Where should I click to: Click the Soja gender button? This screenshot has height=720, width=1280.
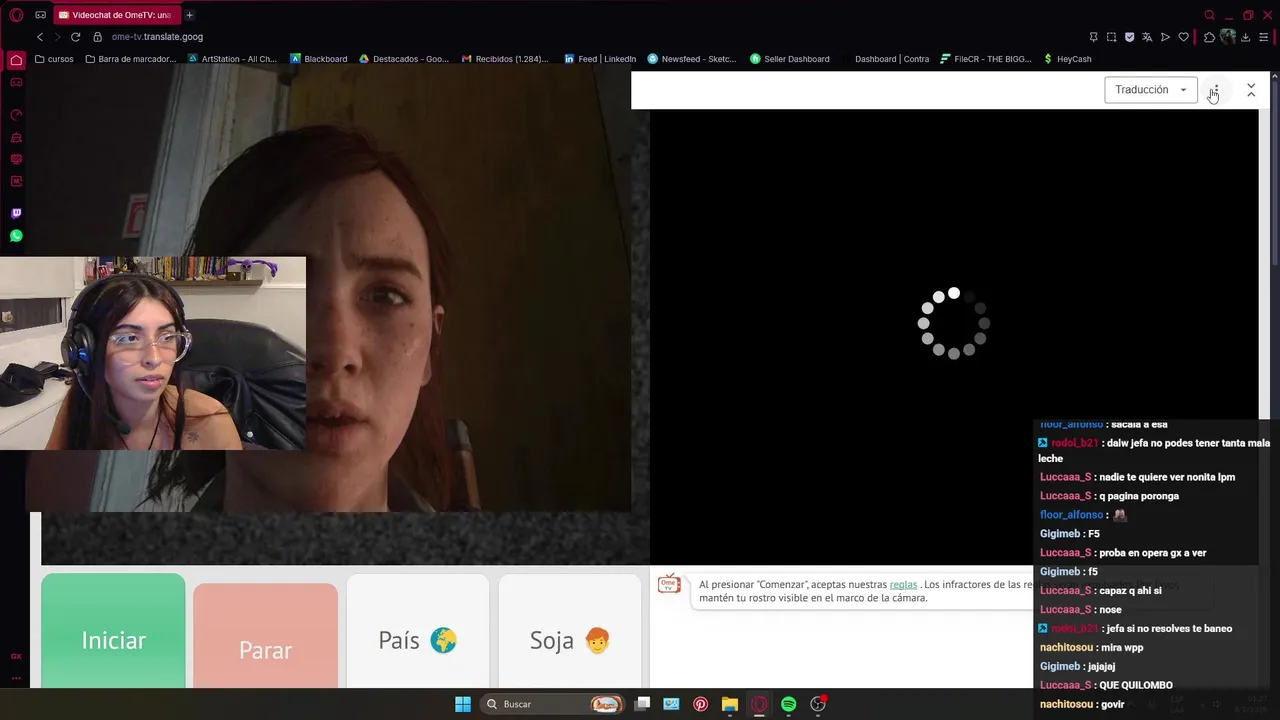click(x=569, y=631)
